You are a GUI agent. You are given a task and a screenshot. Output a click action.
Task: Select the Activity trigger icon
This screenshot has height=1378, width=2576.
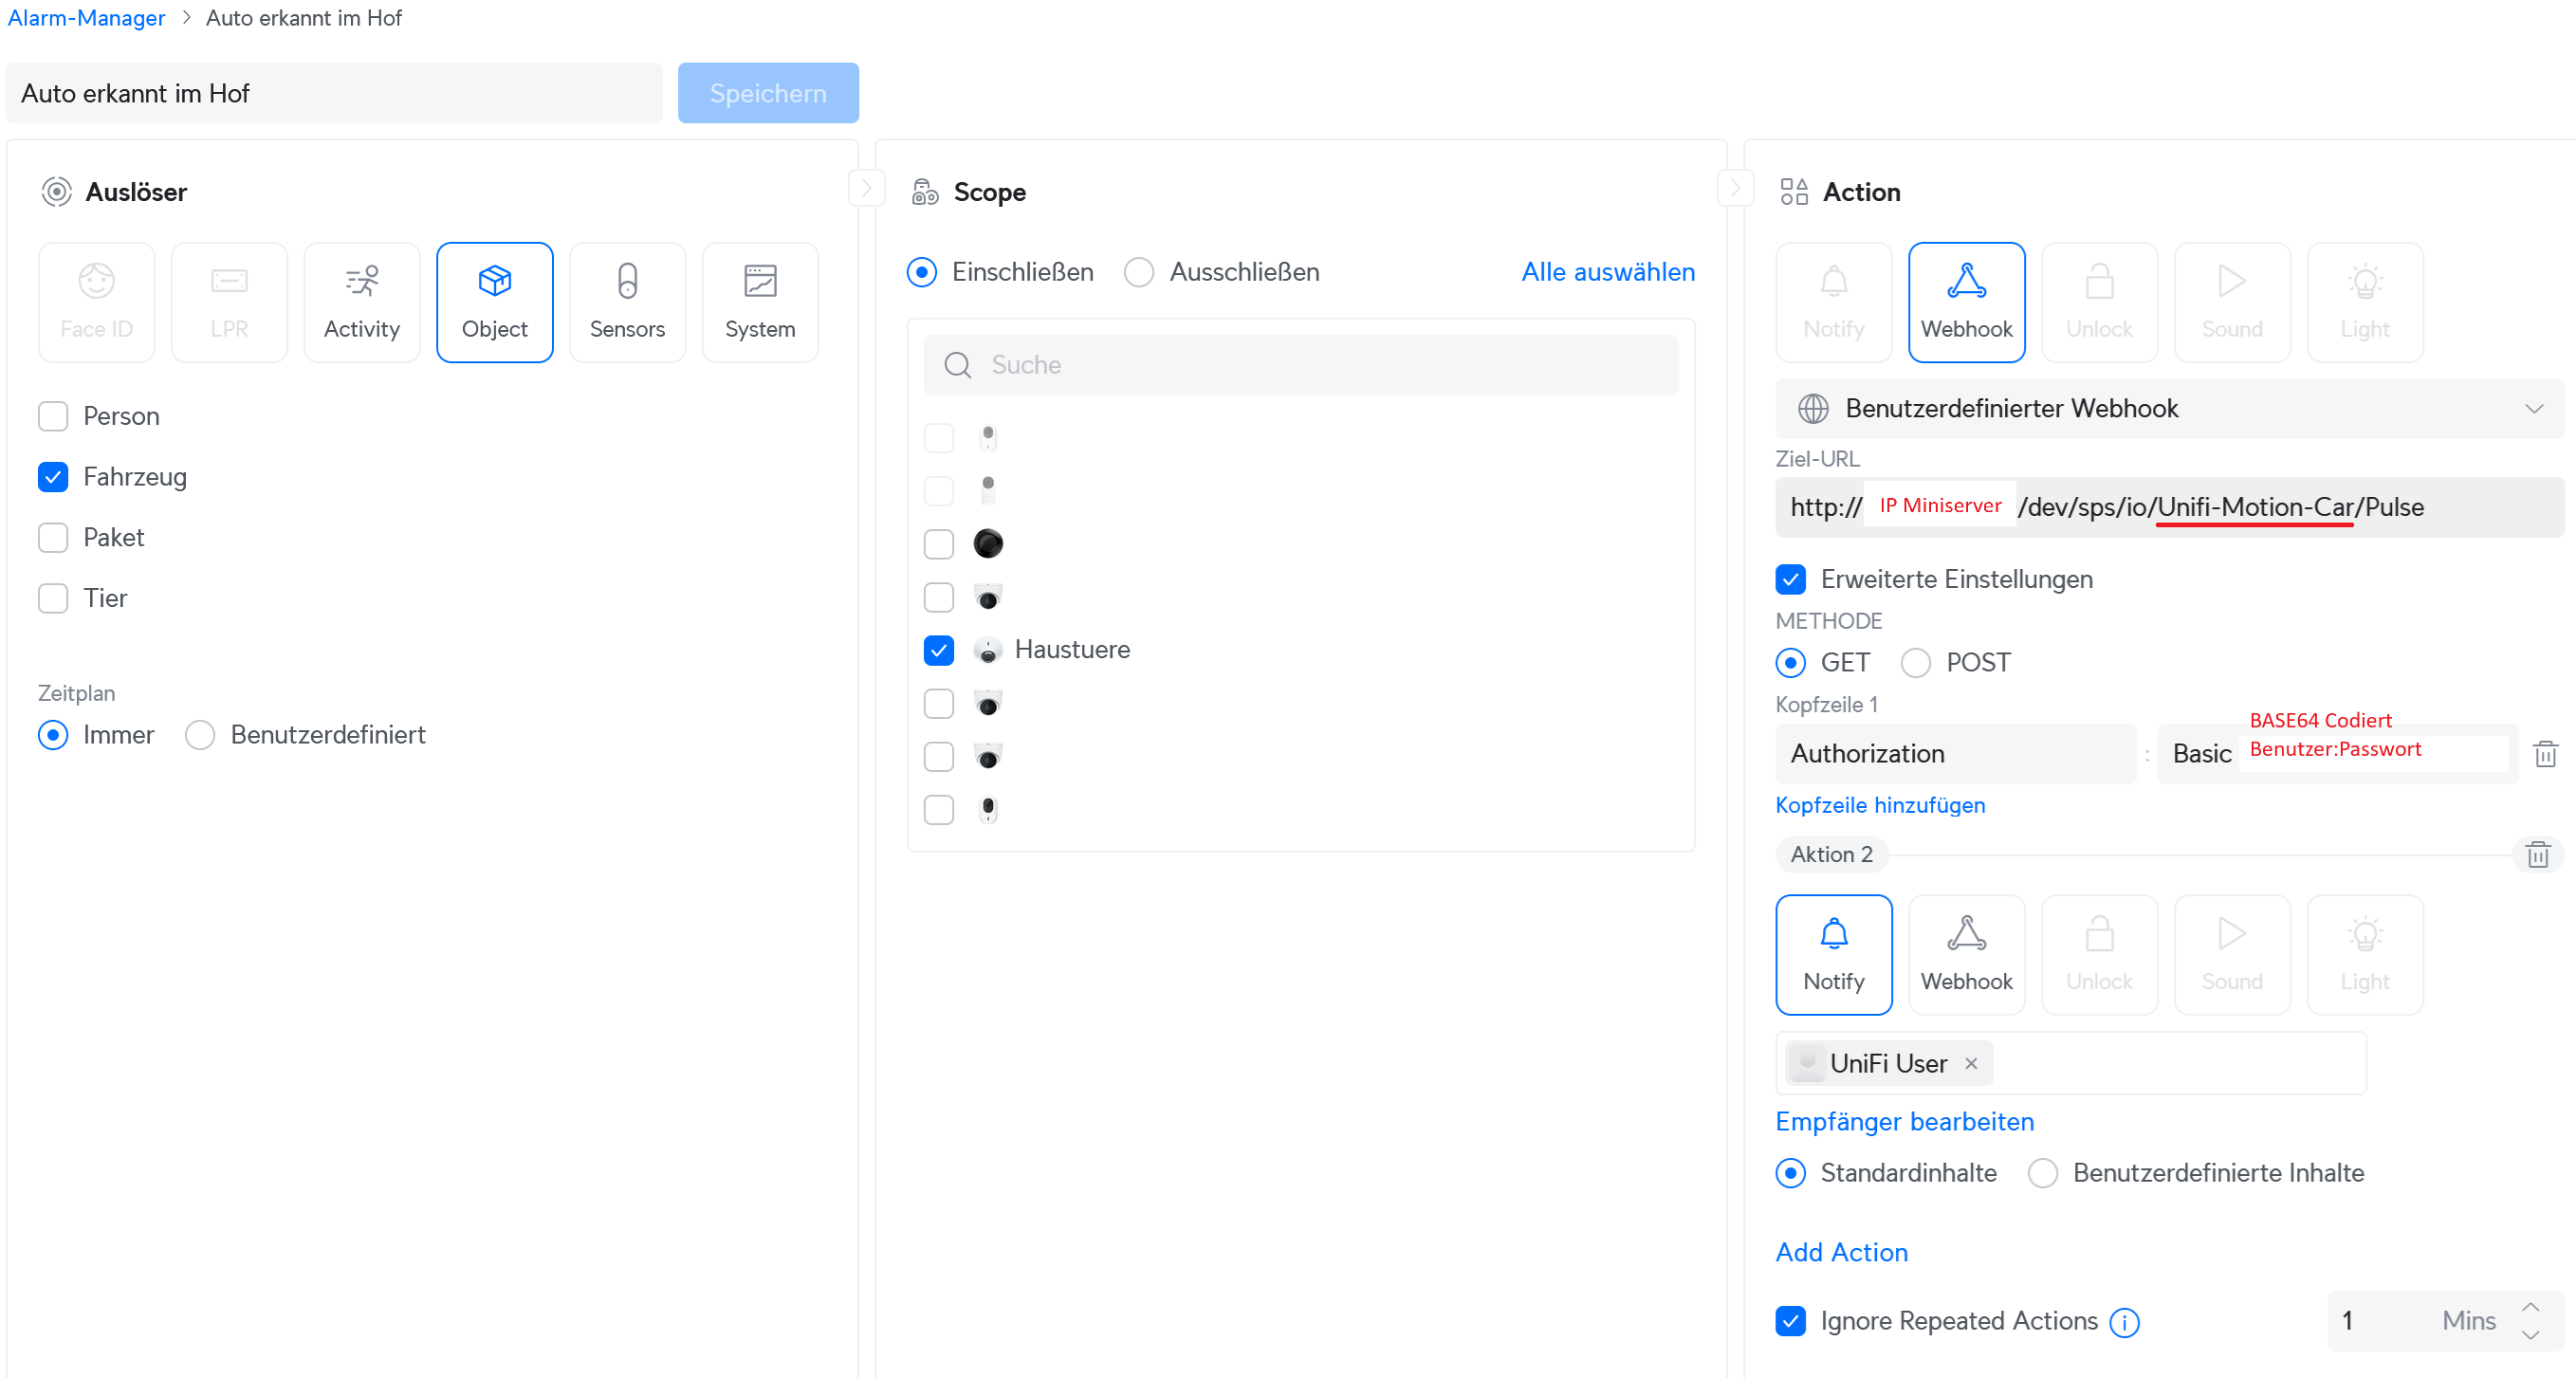361,301
